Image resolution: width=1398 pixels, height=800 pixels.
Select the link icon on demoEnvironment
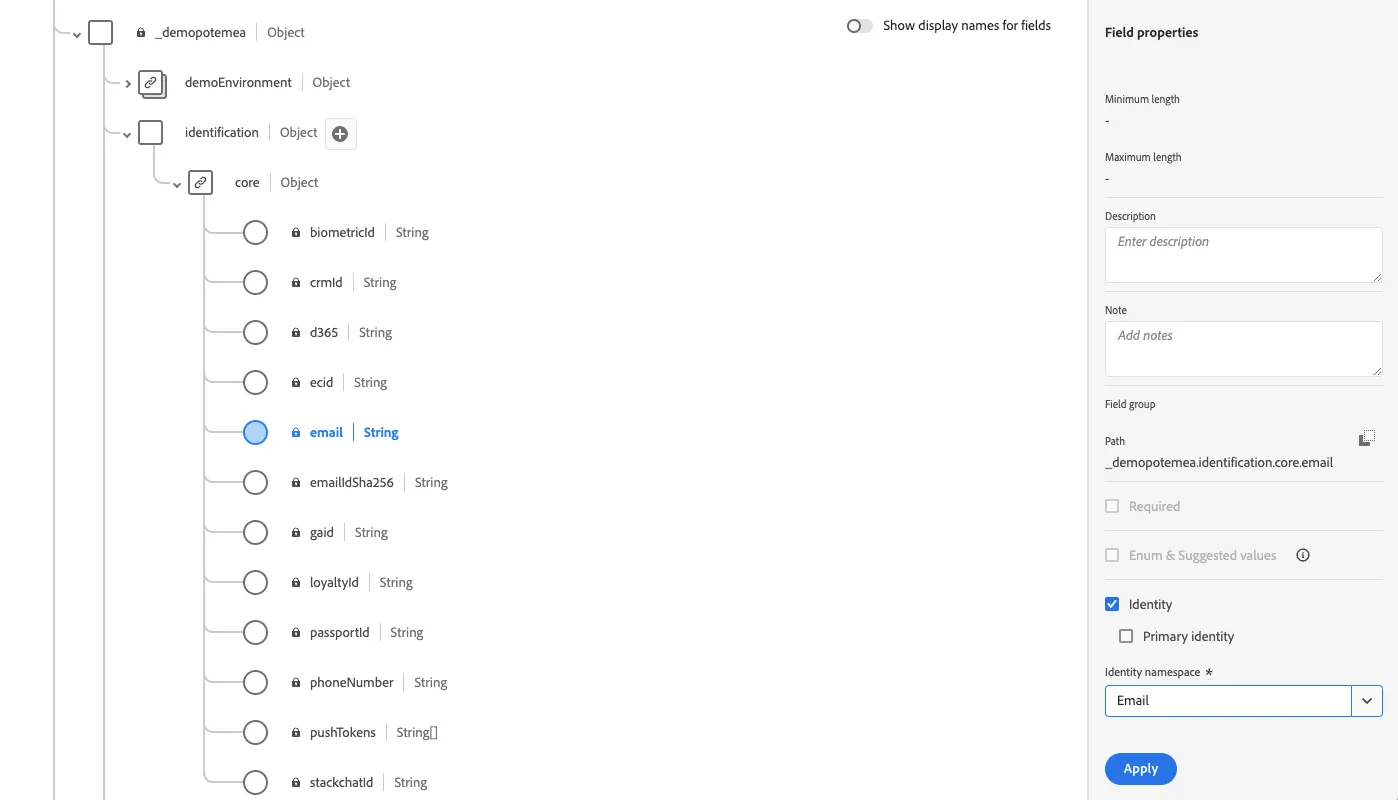click(x=152, y=84)
